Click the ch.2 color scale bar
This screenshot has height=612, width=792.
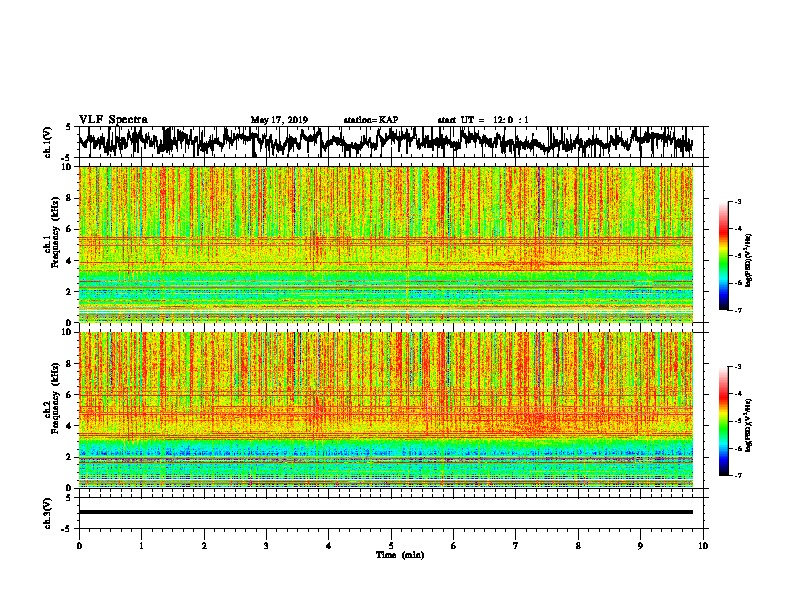(724, 421)
